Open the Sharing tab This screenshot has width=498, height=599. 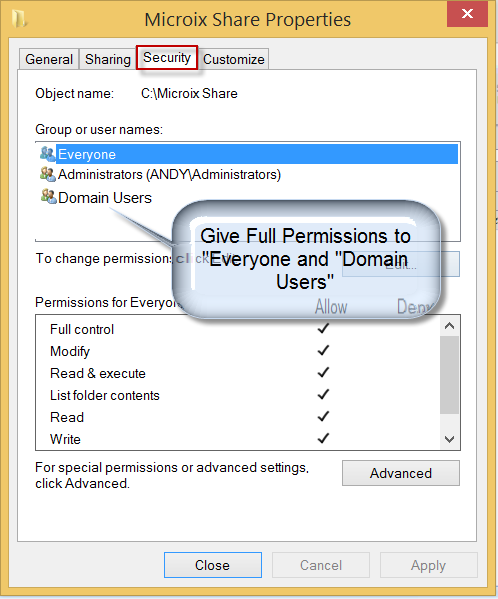[108, 59]
